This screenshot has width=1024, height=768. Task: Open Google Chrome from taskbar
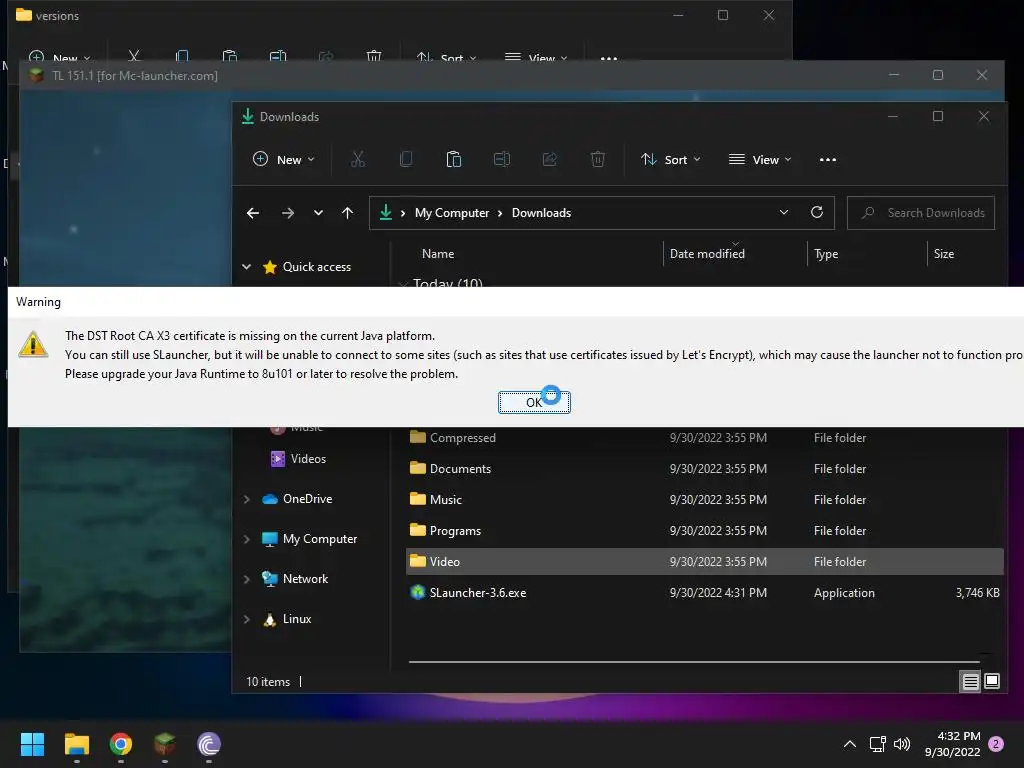point(121,744)
